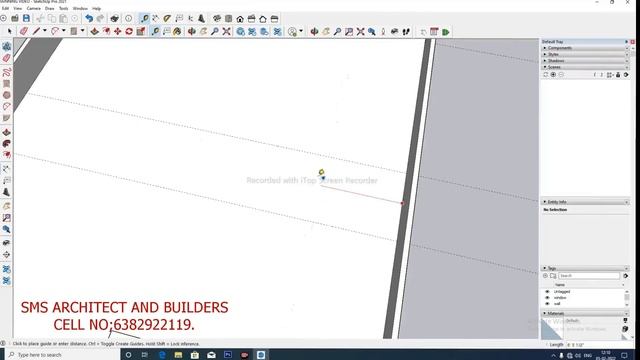Open Mail app from the taskbar
This screenshot has height=360, width=640.
[x=211, y=355]
